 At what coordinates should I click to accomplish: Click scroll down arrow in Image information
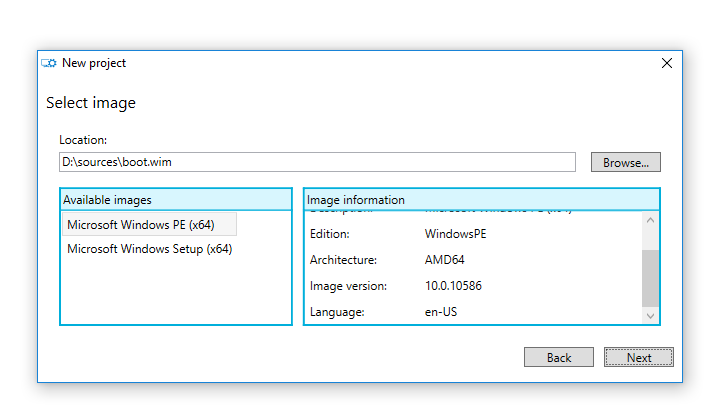(x=650, y=315)
